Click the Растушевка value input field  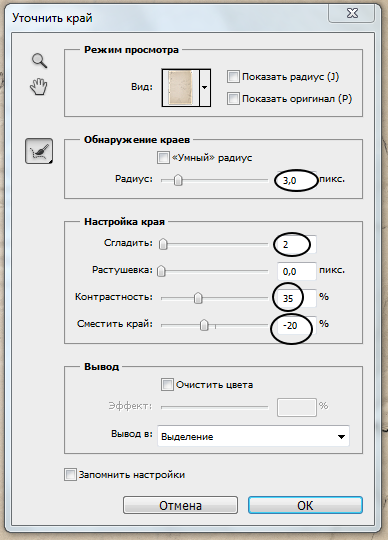(x=297, y=271)
